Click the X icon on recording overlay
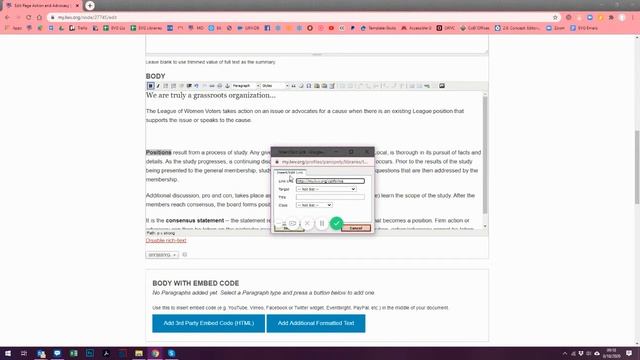The height and width of the screenshot is (360, 640). [307, 223]
